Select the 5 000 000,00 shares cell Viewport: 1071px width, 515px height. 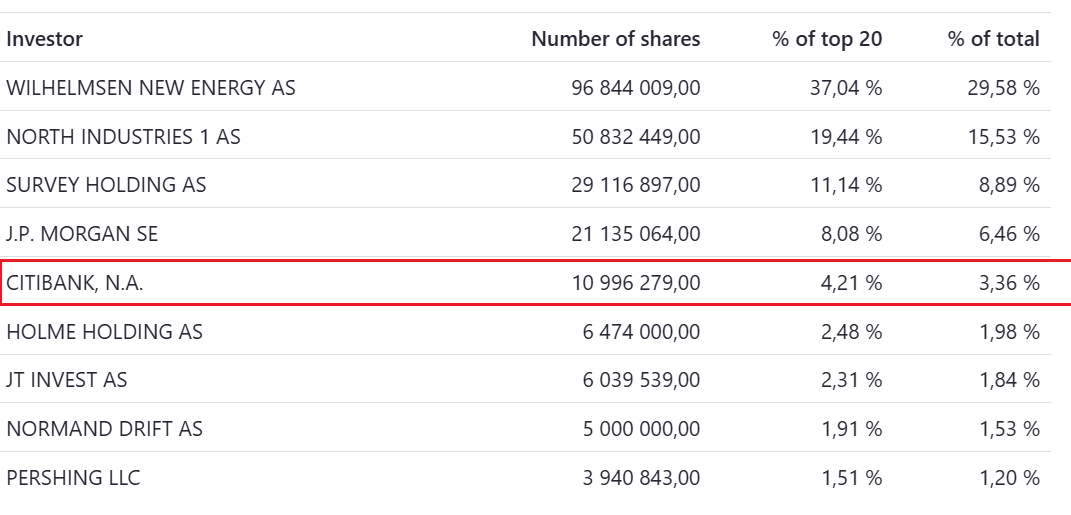[x=641, y=429]
